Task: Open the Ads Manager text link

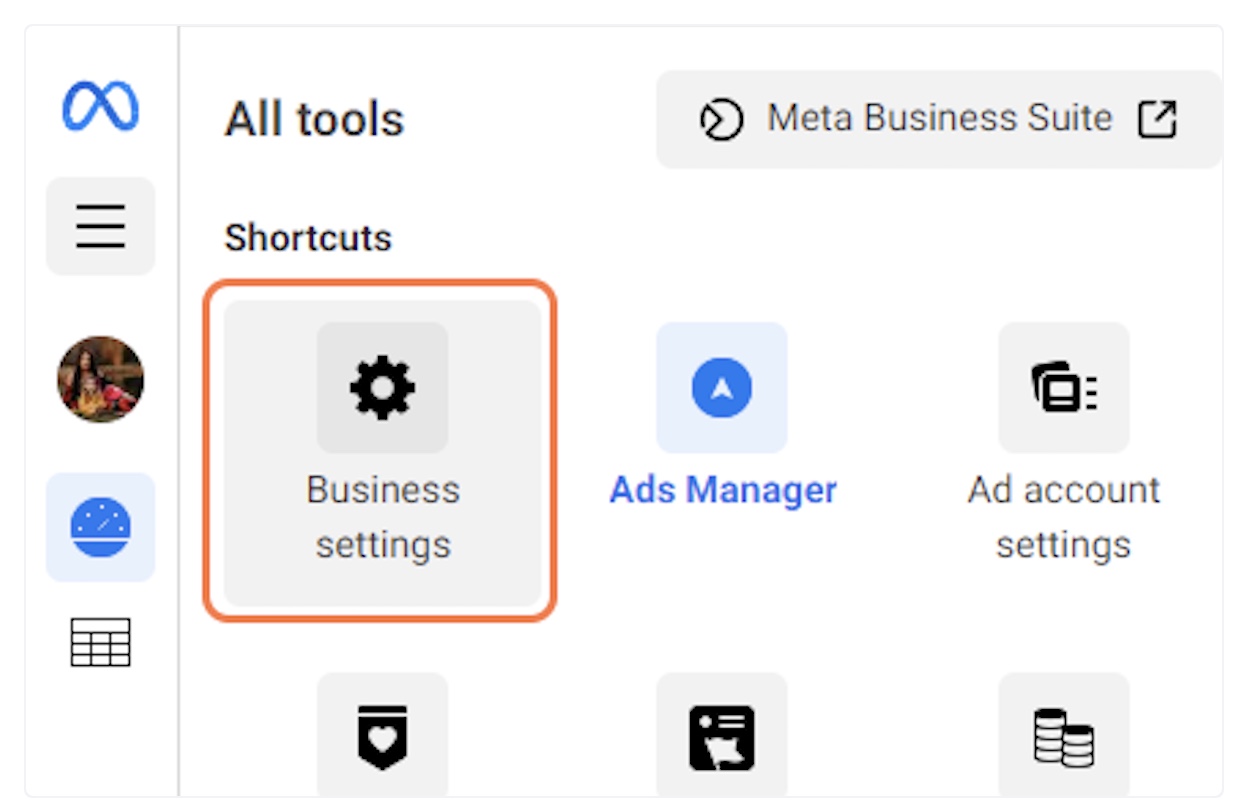Action: coord(723,490)
